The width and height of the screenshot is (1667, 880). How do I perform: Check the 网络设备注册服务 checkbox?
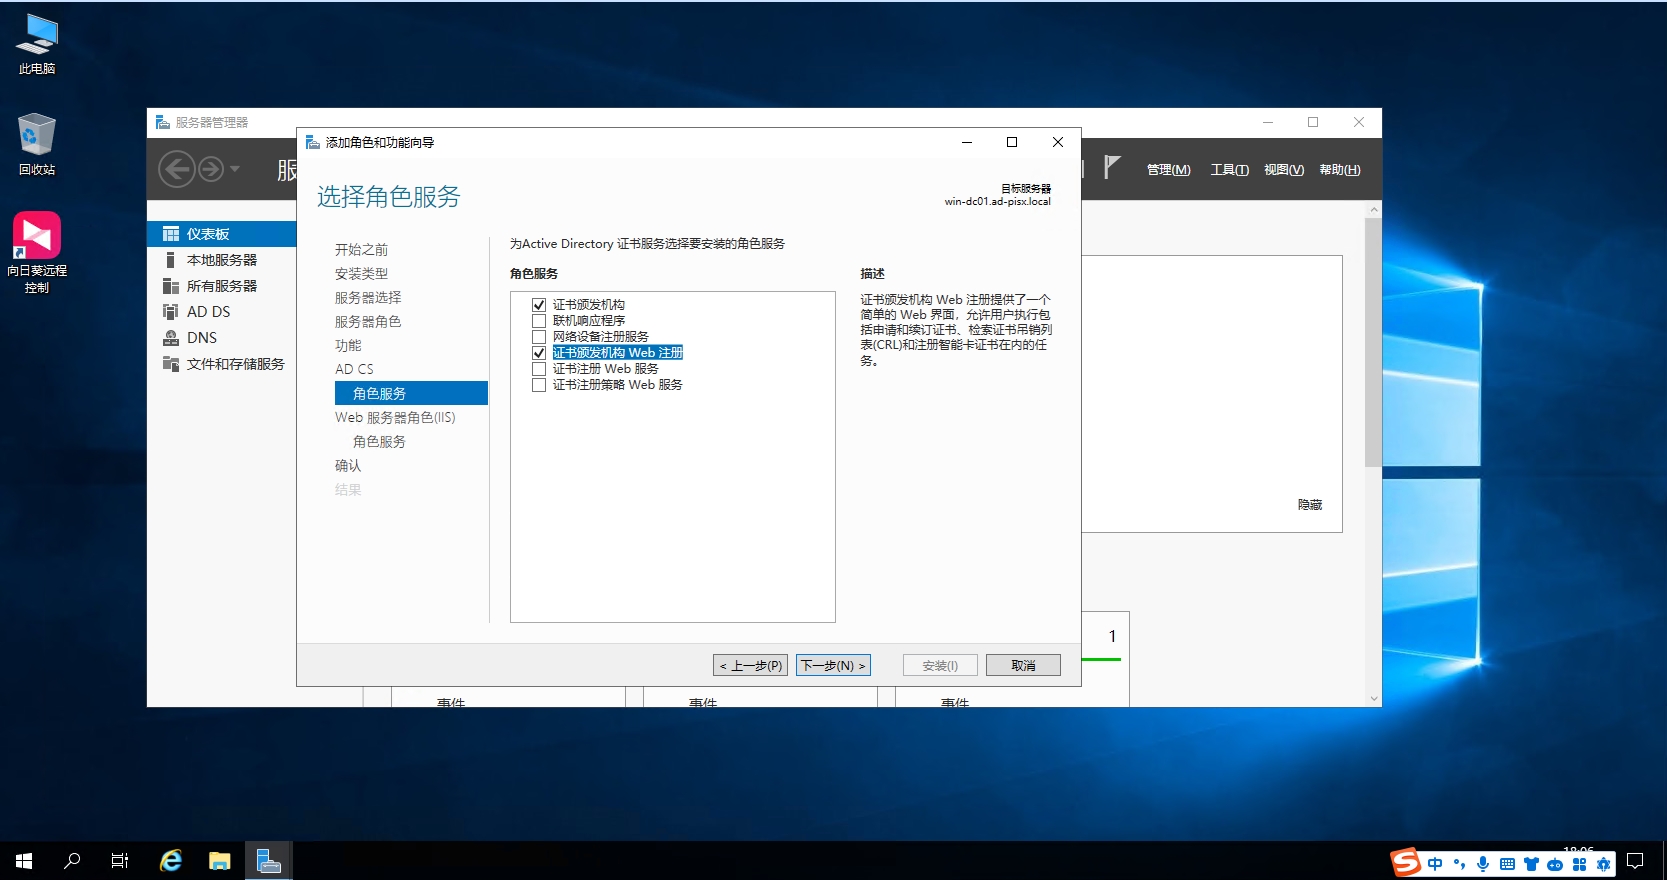pos(539,337)
